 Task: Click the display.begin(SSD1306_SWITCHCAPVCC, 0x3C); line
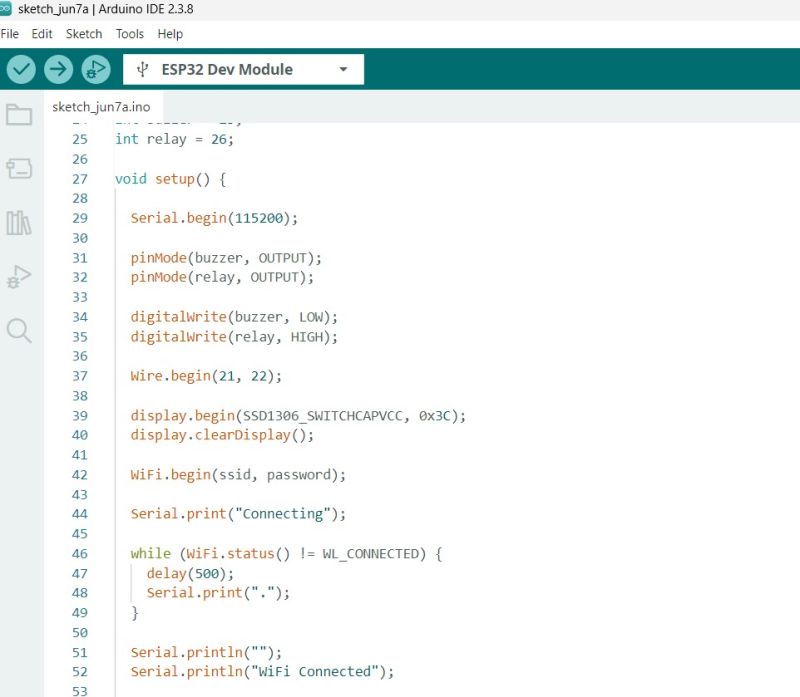[x=298, y=416]
